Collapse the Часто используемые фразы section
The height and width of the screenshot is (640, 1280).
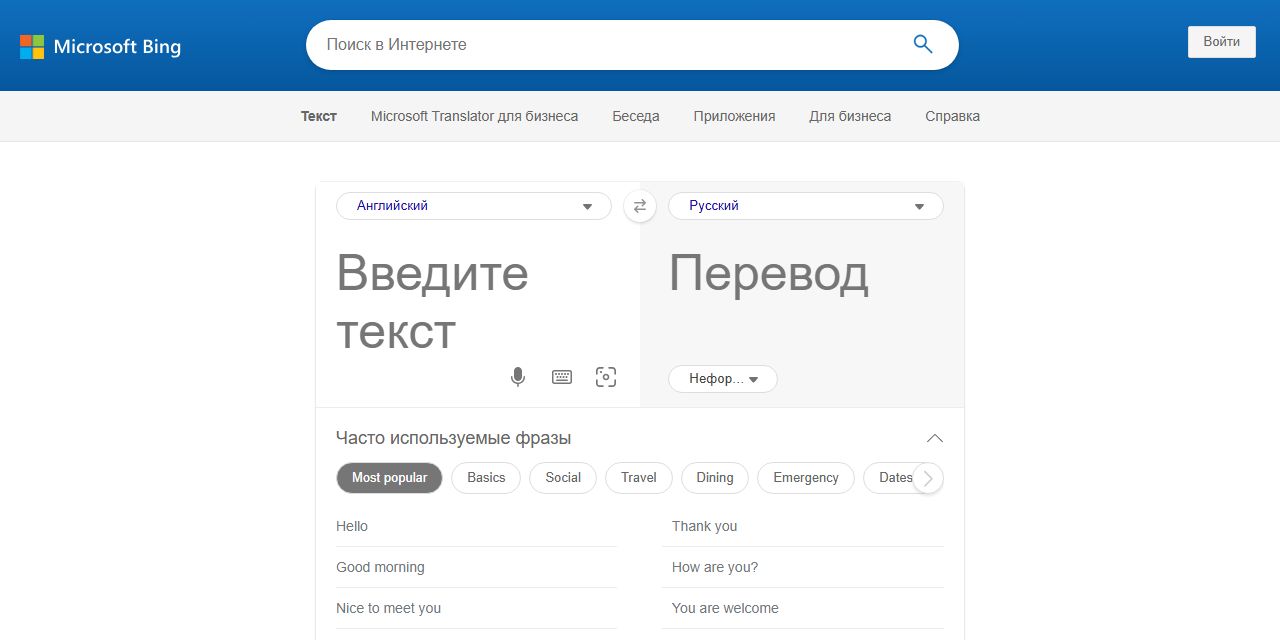[x=935, y=438]
